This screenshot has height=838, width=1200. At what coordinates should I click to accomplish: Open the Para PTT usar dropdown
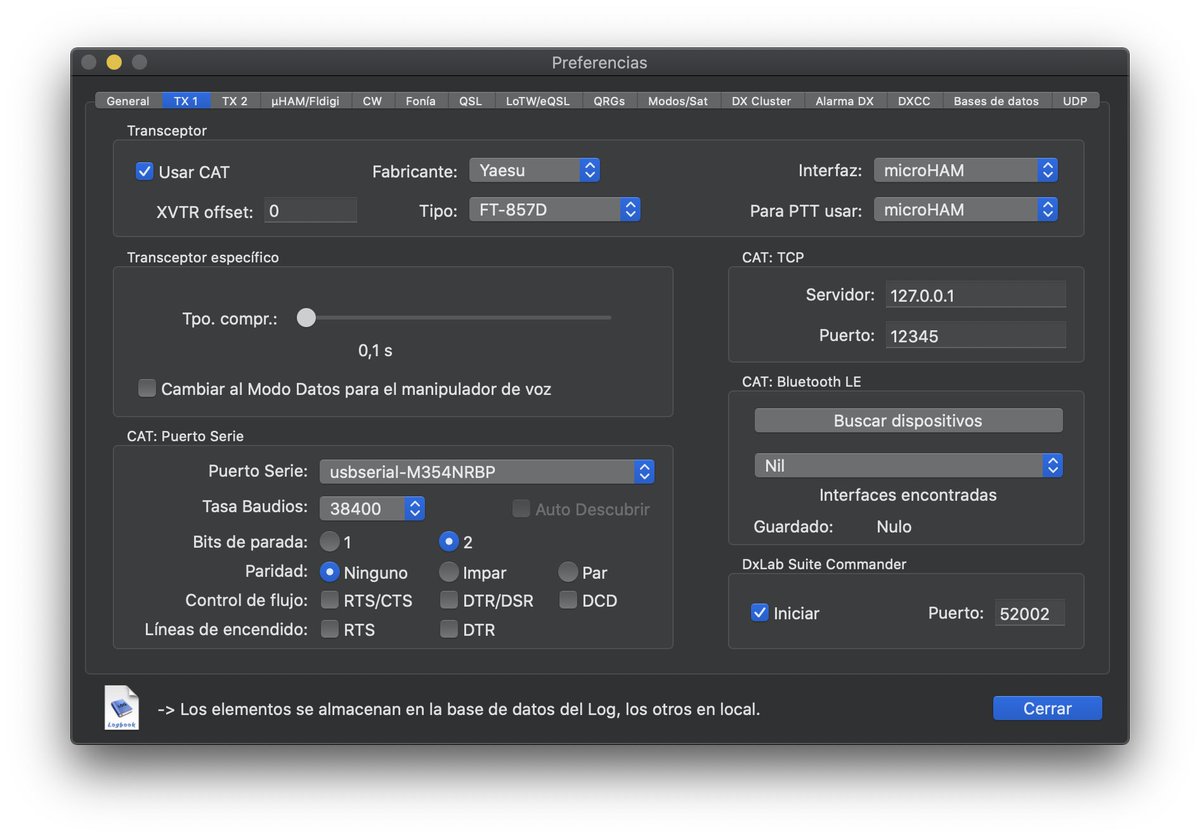[x=966, y=210]
